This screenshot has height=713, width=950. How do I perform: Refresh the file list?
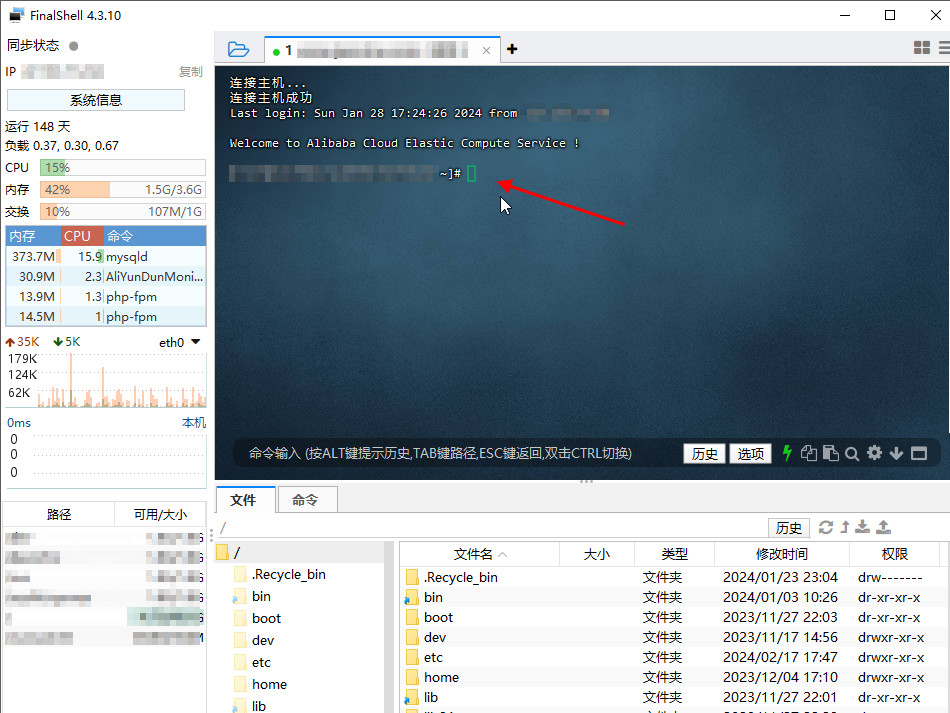click(x=826, y=527)
